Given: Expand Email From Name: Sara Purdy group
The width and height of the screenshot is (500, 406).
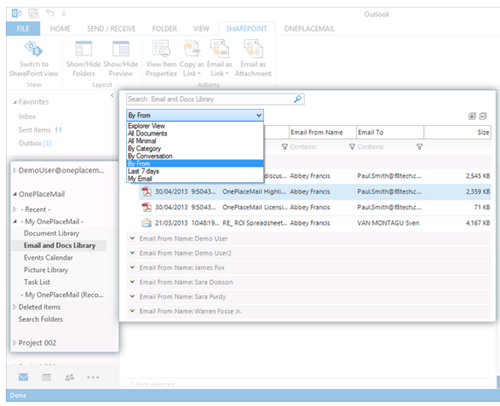Looking at the screenshot, I should point(132,296).
